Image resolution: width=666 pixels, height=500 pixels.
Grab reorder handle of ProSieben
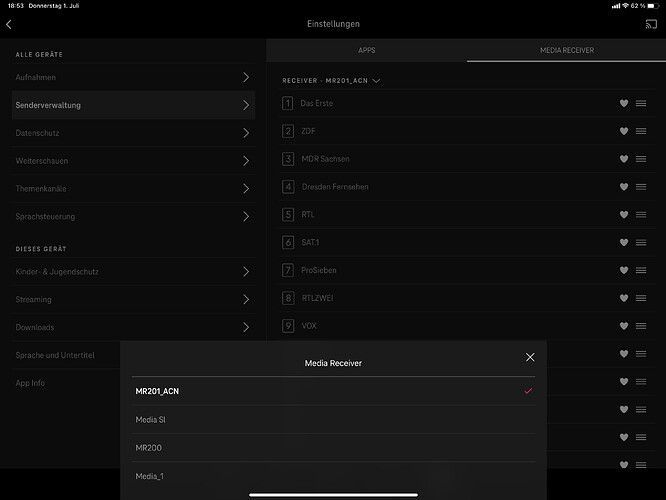point(641,270)
